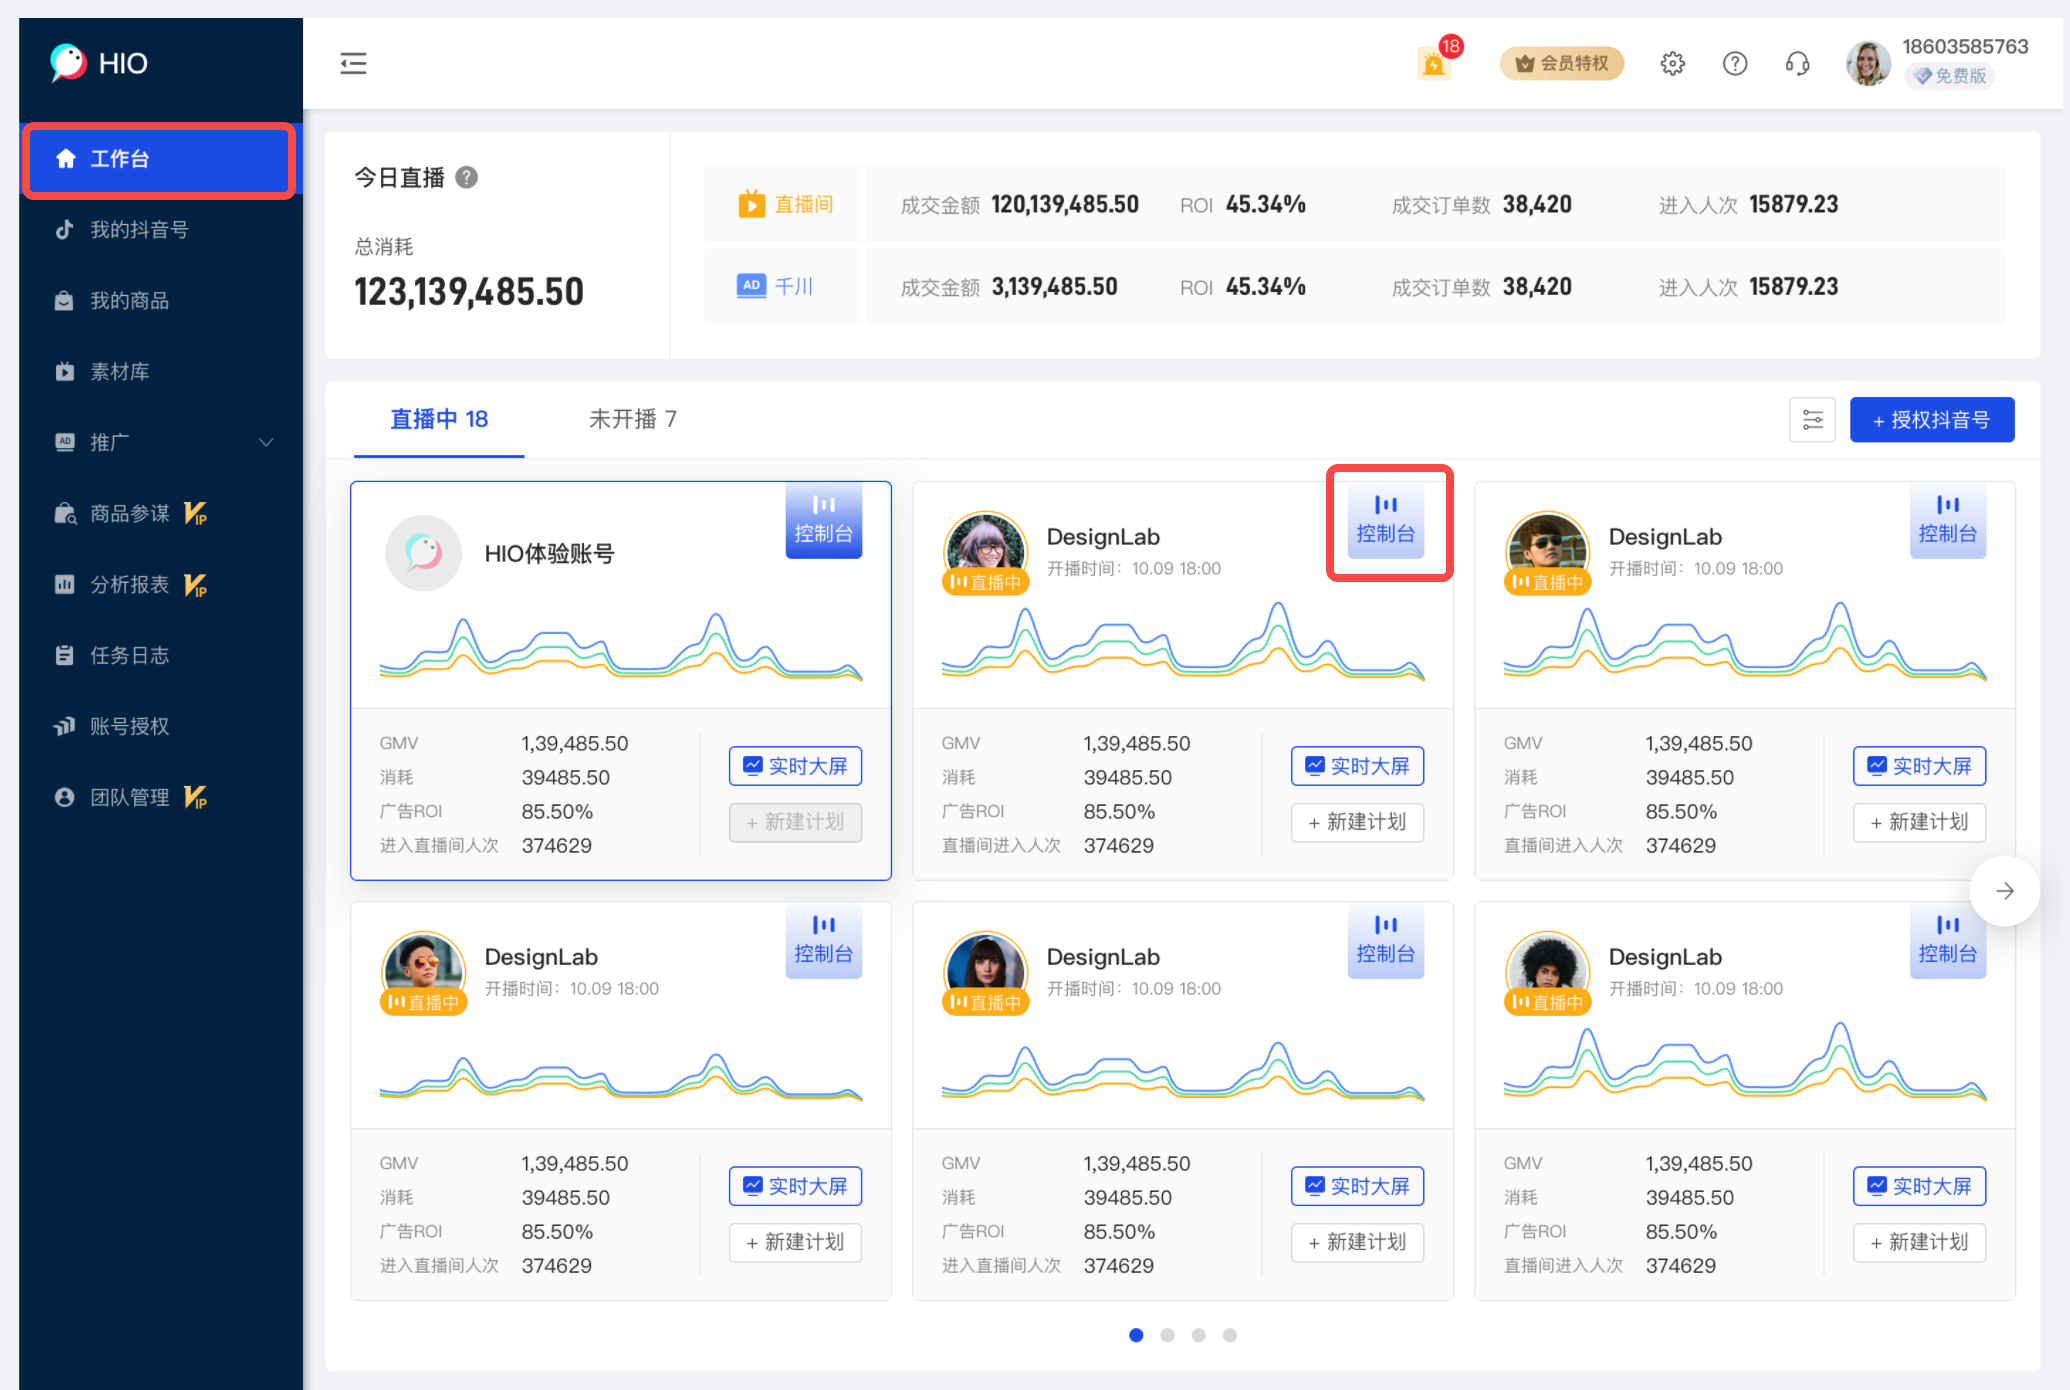This screenshot has width=2070, height=1390.
Task: Open 素材库 from the sidebar
Action: 120,370
